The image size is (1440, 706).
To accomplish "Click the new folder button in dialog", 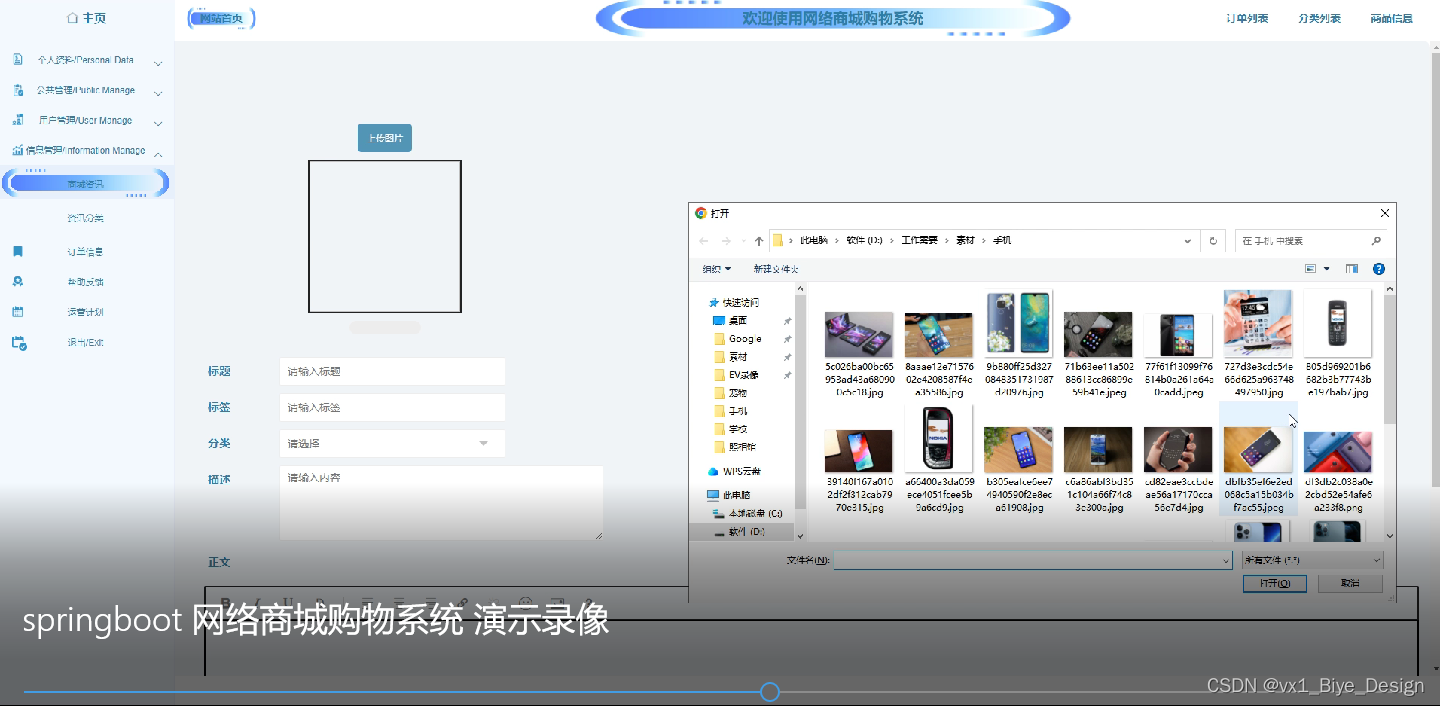I will [776, 269].
